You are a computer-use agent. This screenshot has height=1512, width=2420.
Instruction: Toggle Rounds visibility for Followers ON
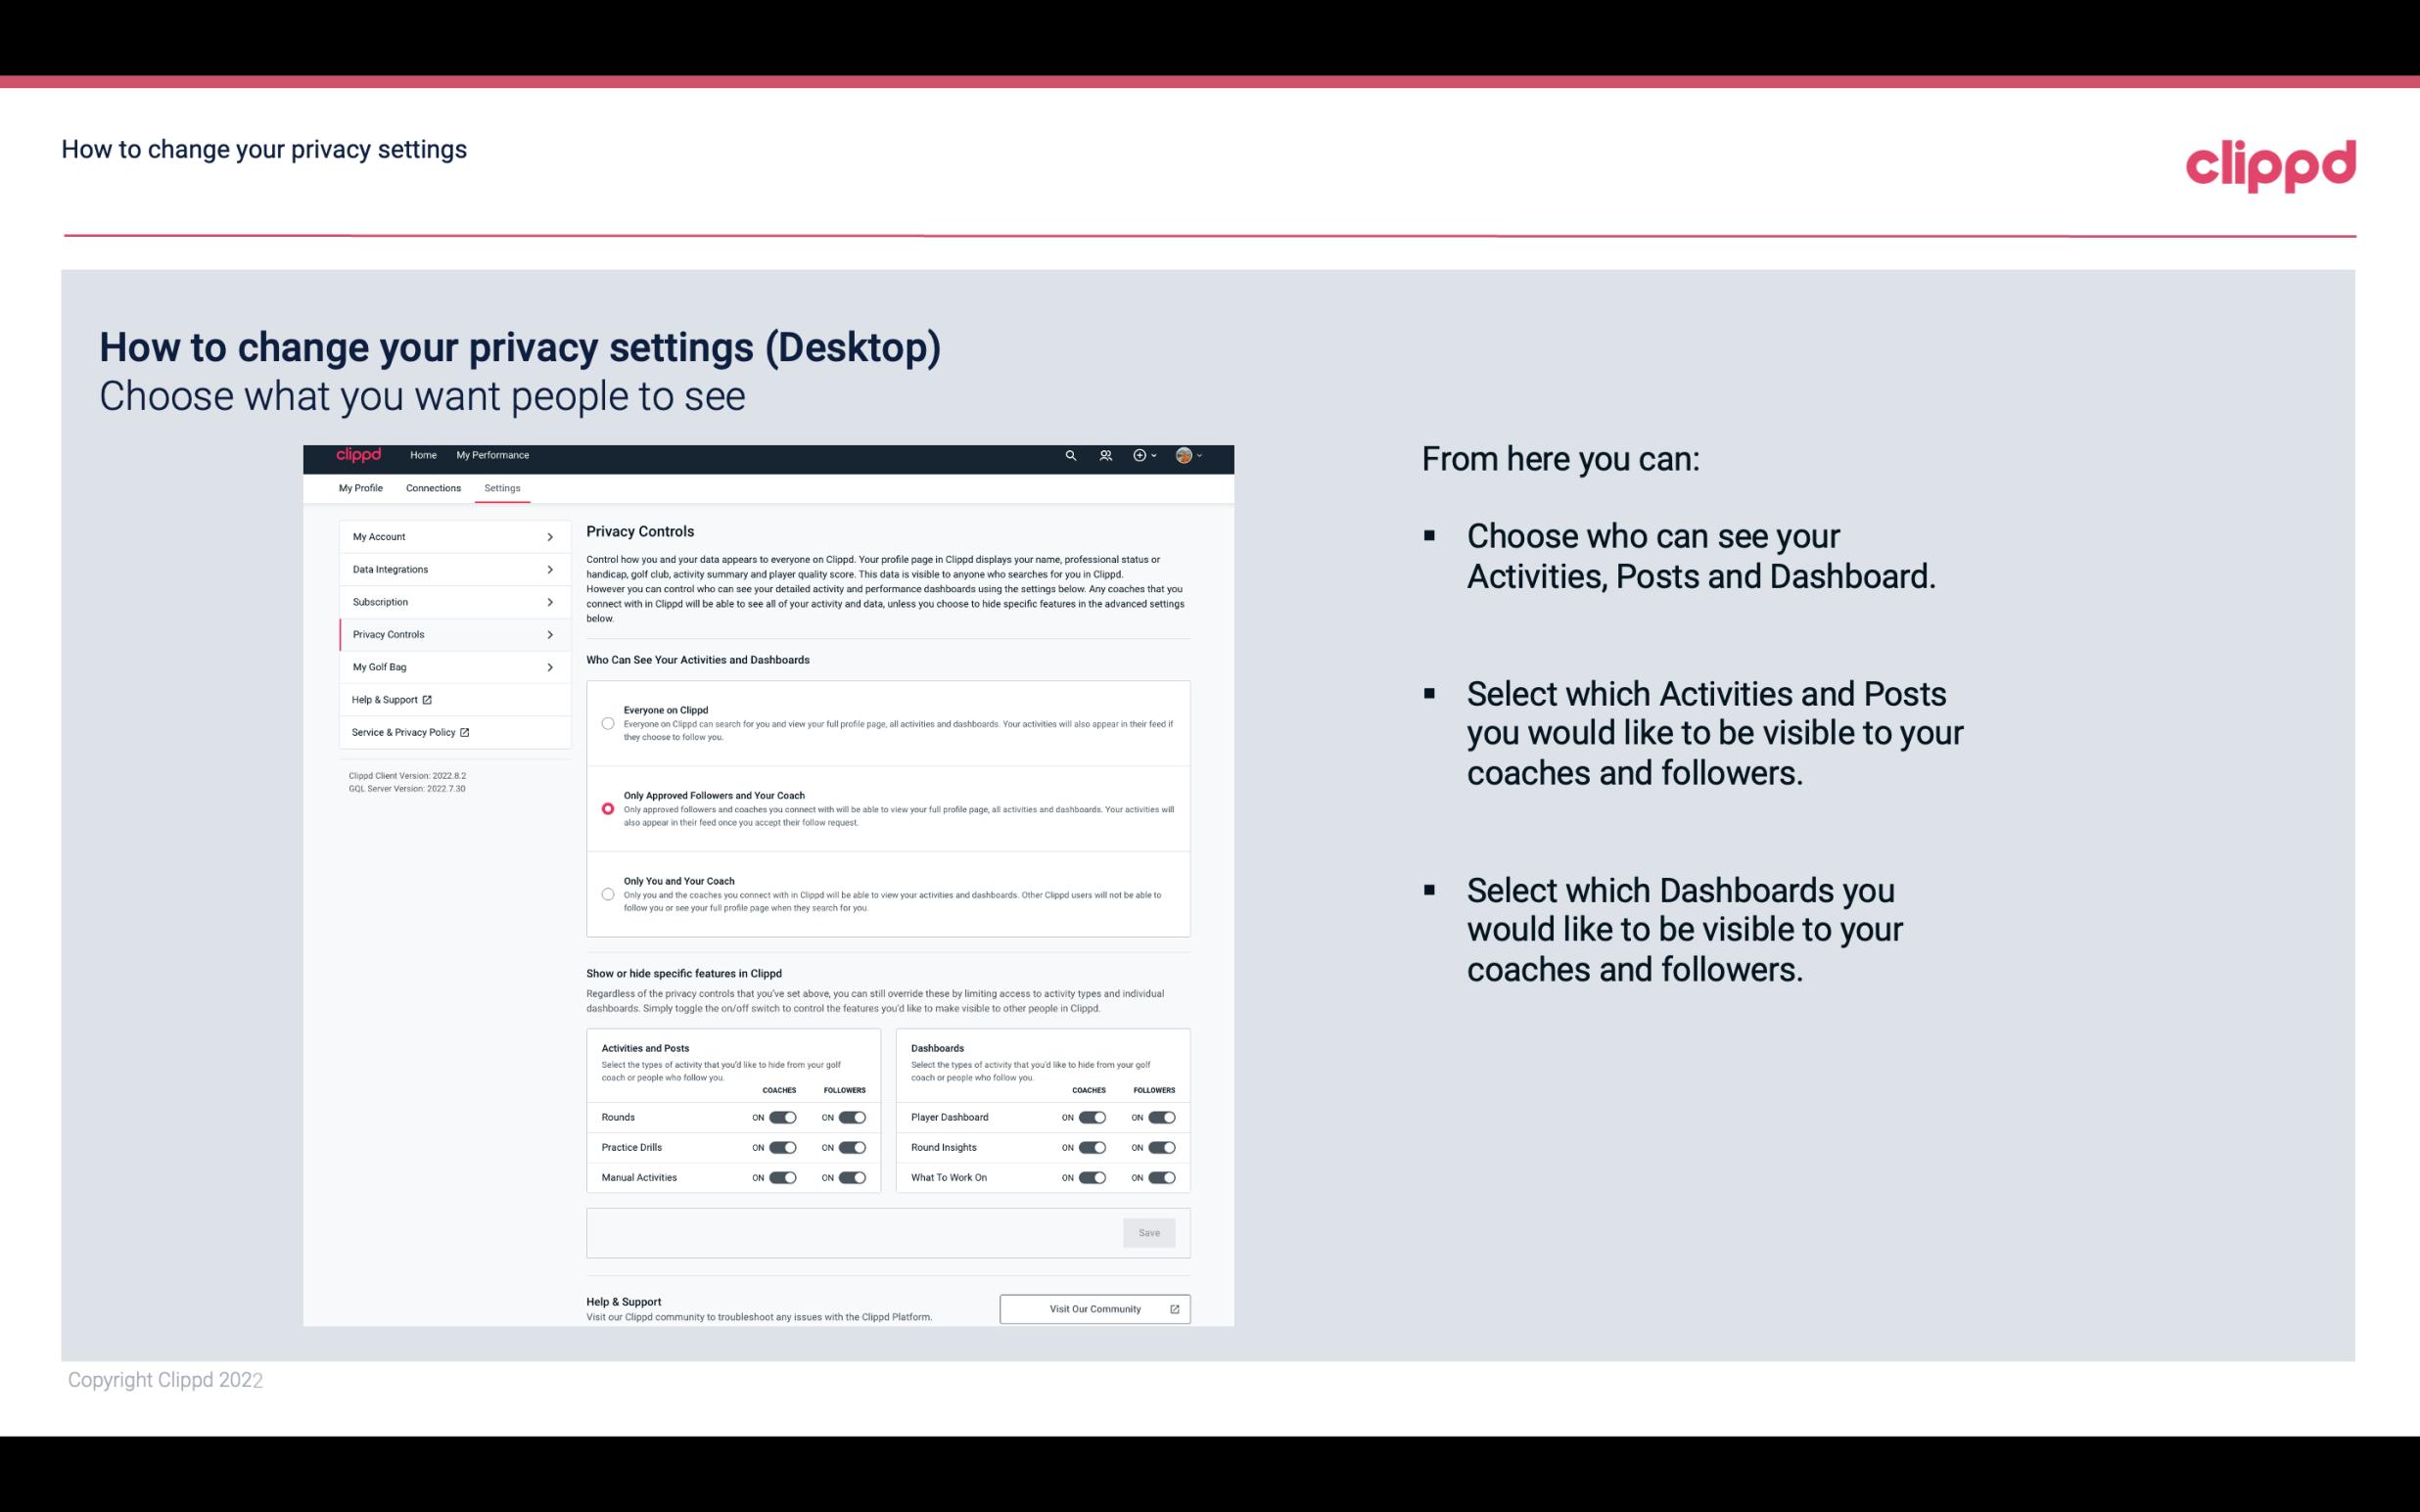(852, 1117)
